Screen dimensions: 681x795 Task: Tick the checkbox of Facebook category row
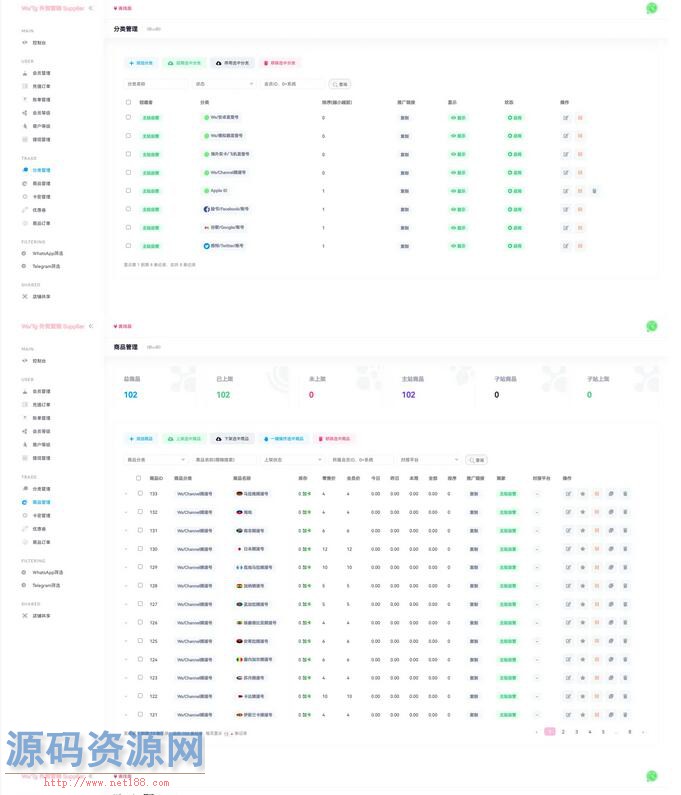click(x=128, y=209)
